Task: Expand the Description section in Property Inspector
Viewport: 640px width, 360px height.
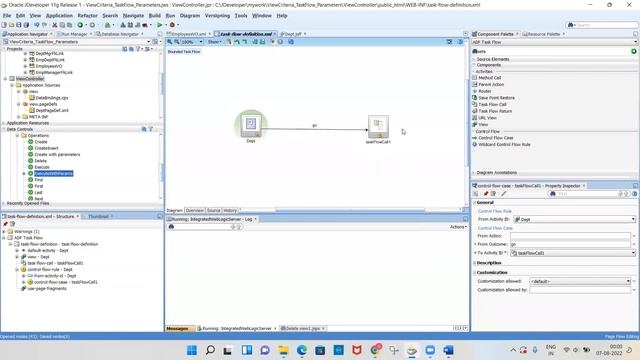Action: [475, 263]
